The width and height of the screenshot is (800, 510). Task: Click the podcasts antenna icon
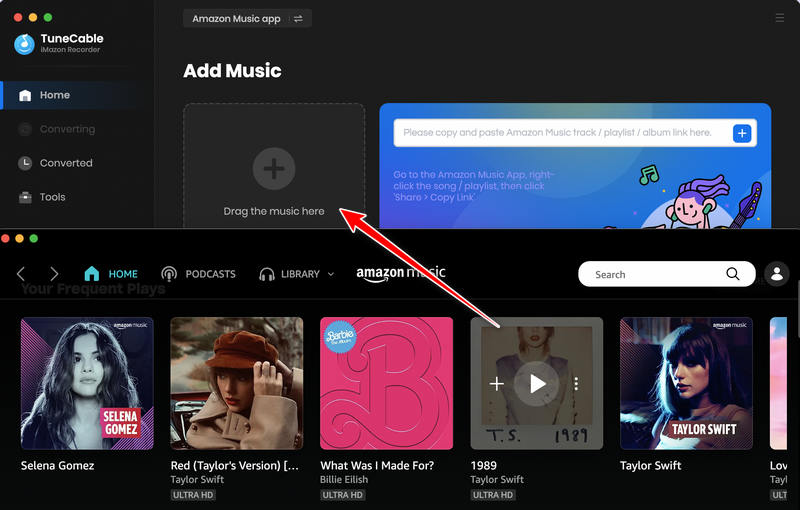[169, 274]
